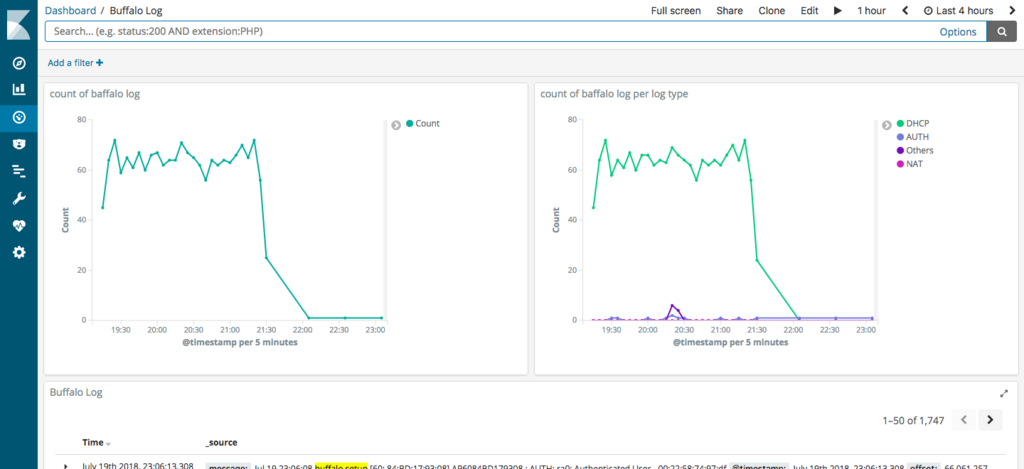Open Dev Tools wrench icon
The image size is (1024, 469).
pos(19,199)
